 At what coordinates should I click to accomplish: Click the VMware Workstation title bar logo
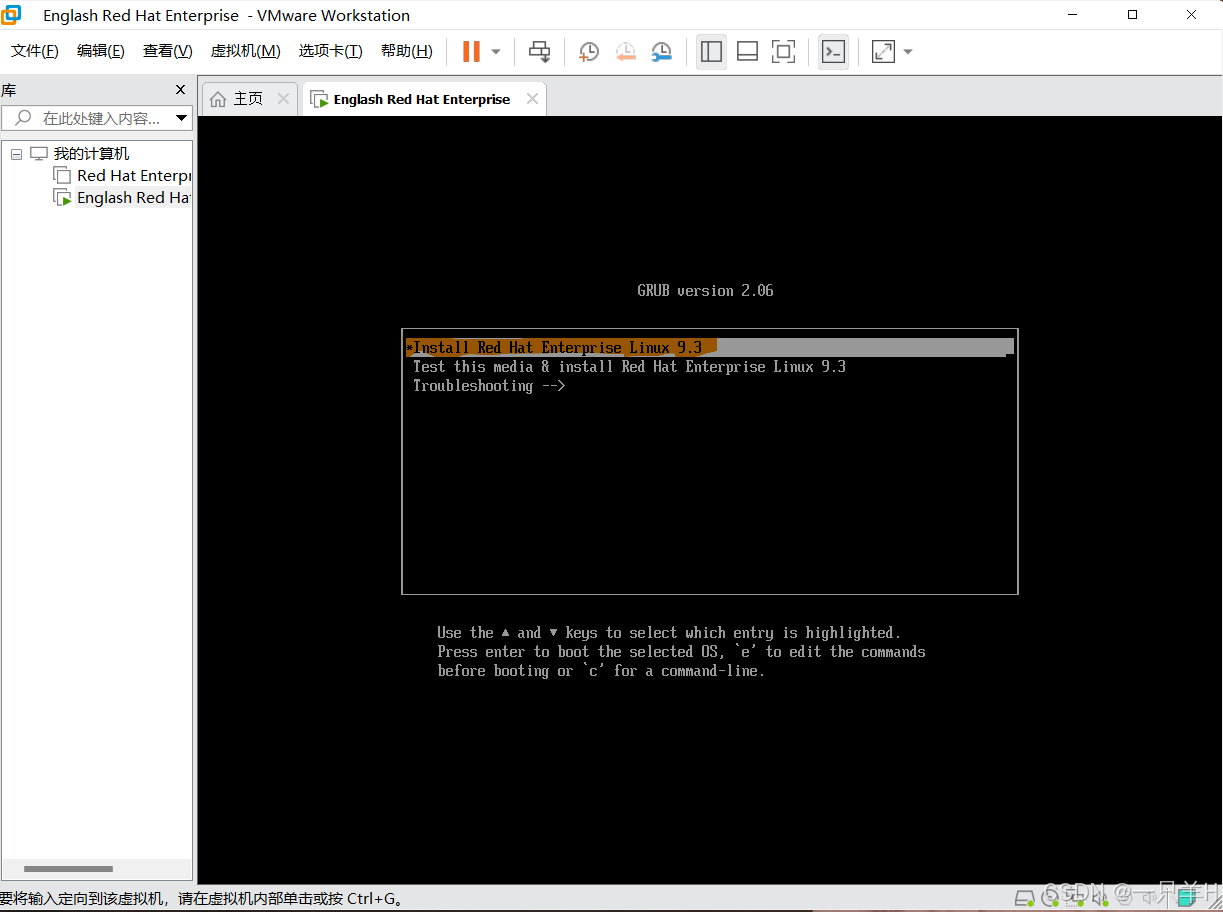11,15
